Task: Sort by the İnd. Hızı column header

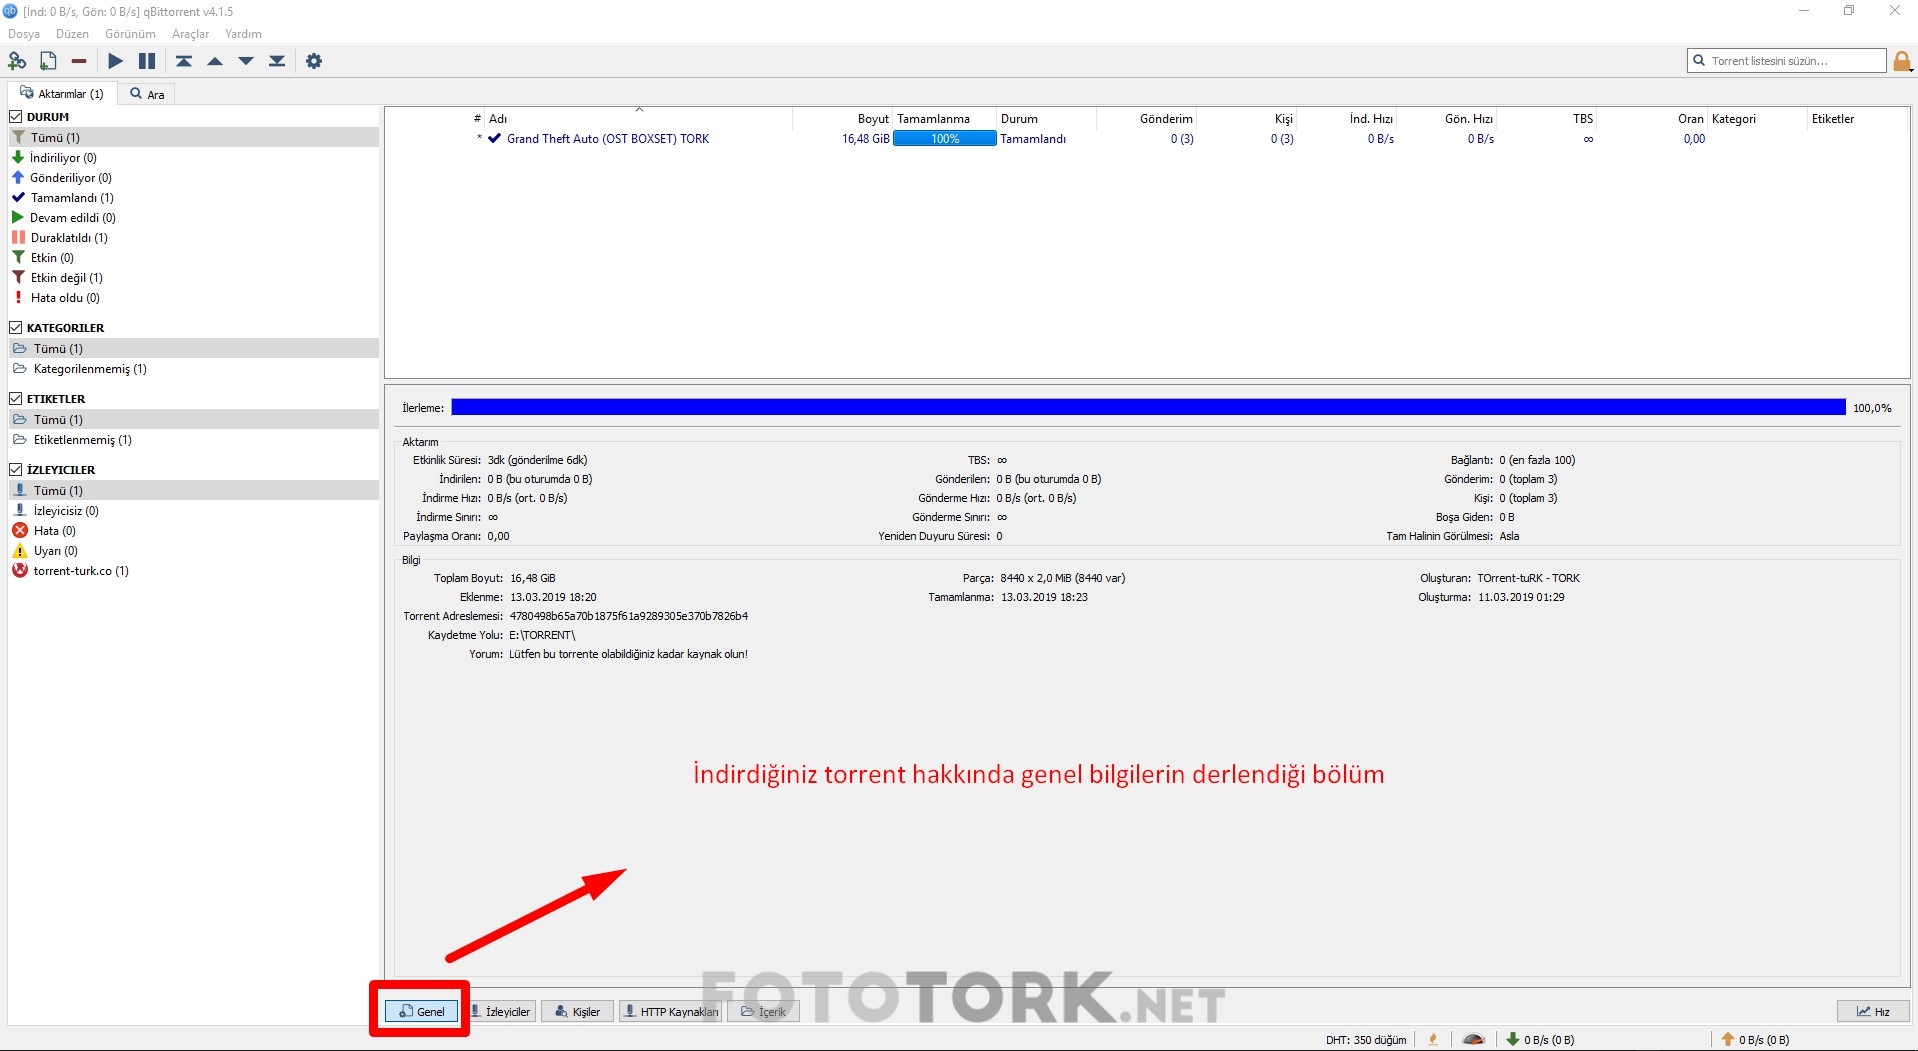Action: pos(1346,119)
